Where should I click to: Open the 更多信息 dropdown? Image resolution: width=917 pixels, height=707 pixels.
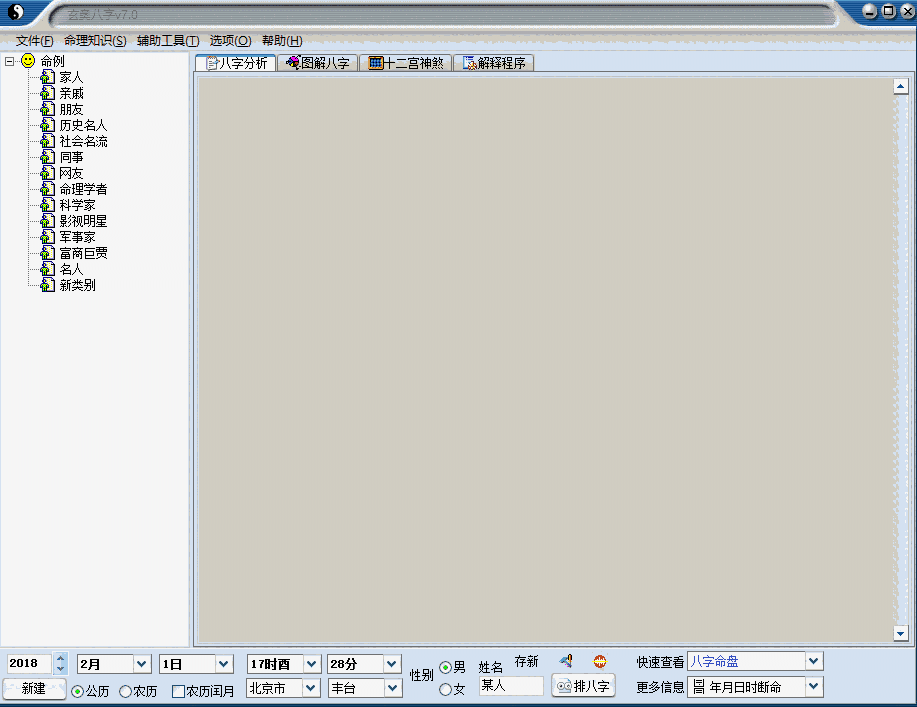(x=813, y=687)
